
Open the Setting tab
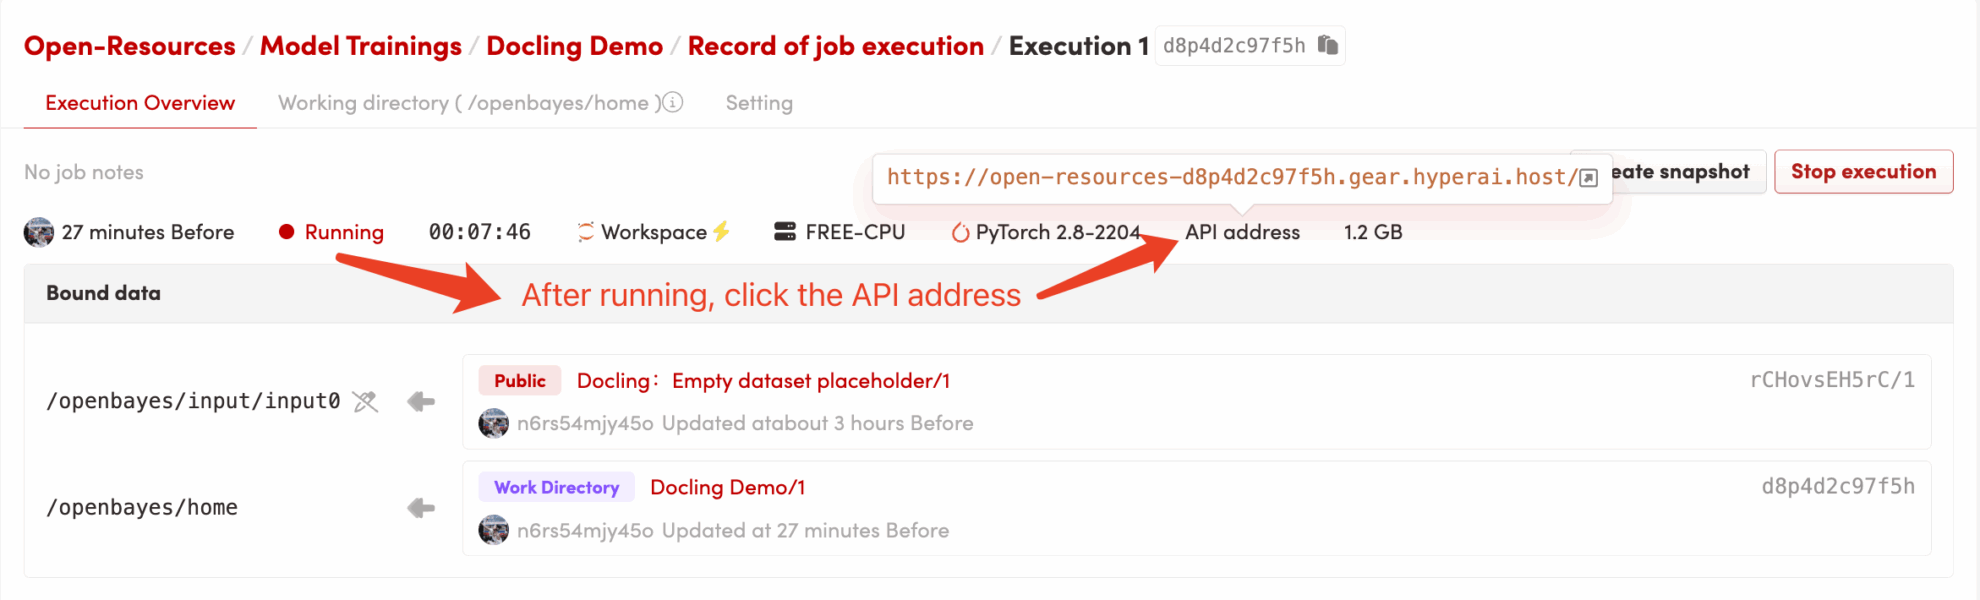pos(759,103)
